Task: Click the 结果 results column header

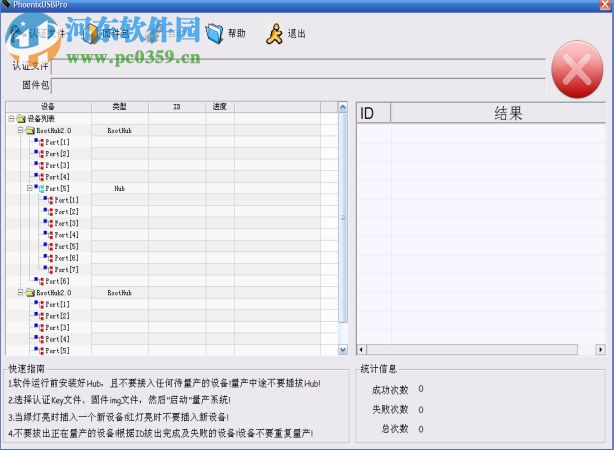Action: point(498,113)
